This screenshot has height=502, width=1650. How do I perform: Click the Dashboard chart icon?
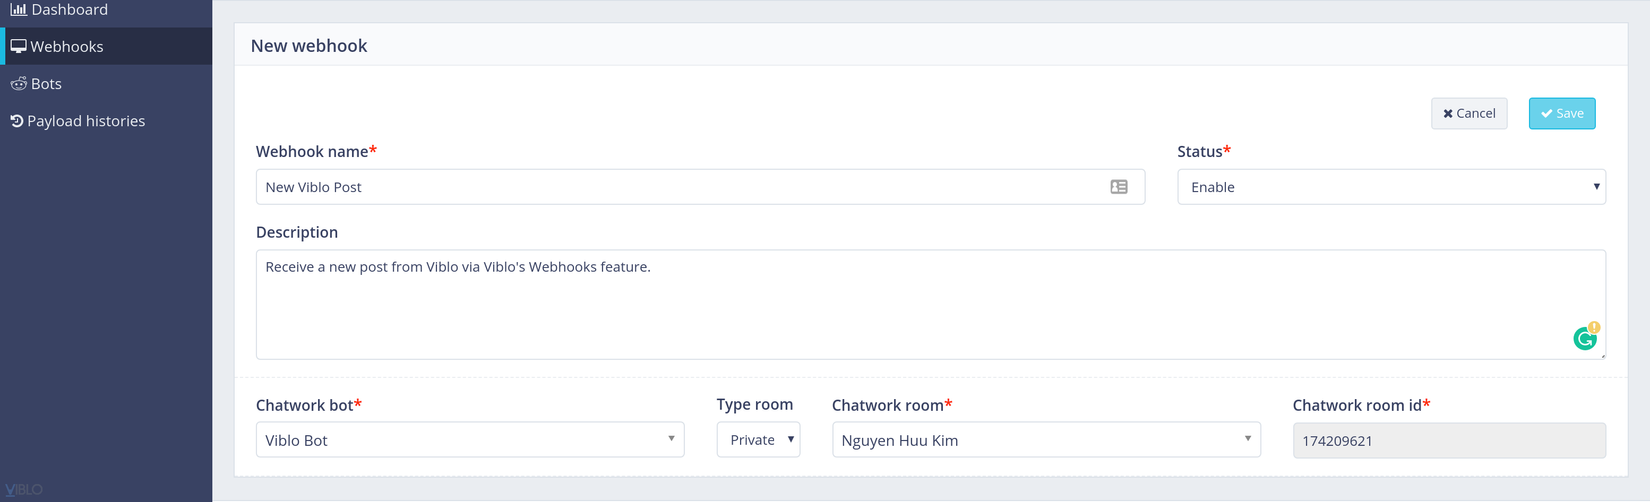(18, 10)
